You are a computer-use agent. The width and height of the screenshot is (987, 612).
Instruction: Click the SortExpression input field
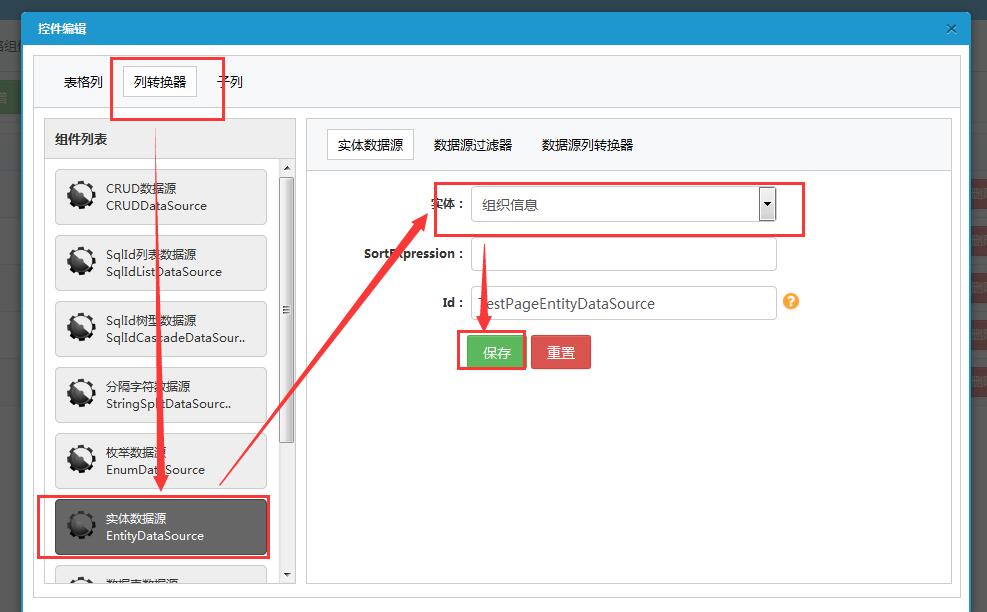pos(624,254)
